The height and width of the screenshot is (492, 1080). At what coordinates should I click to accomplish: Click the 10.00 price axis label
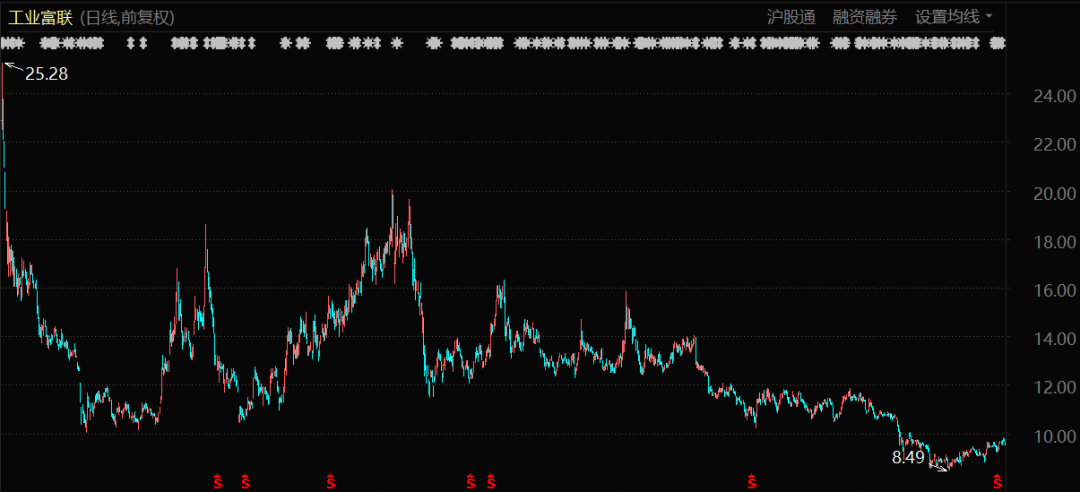coord(1056,436)
